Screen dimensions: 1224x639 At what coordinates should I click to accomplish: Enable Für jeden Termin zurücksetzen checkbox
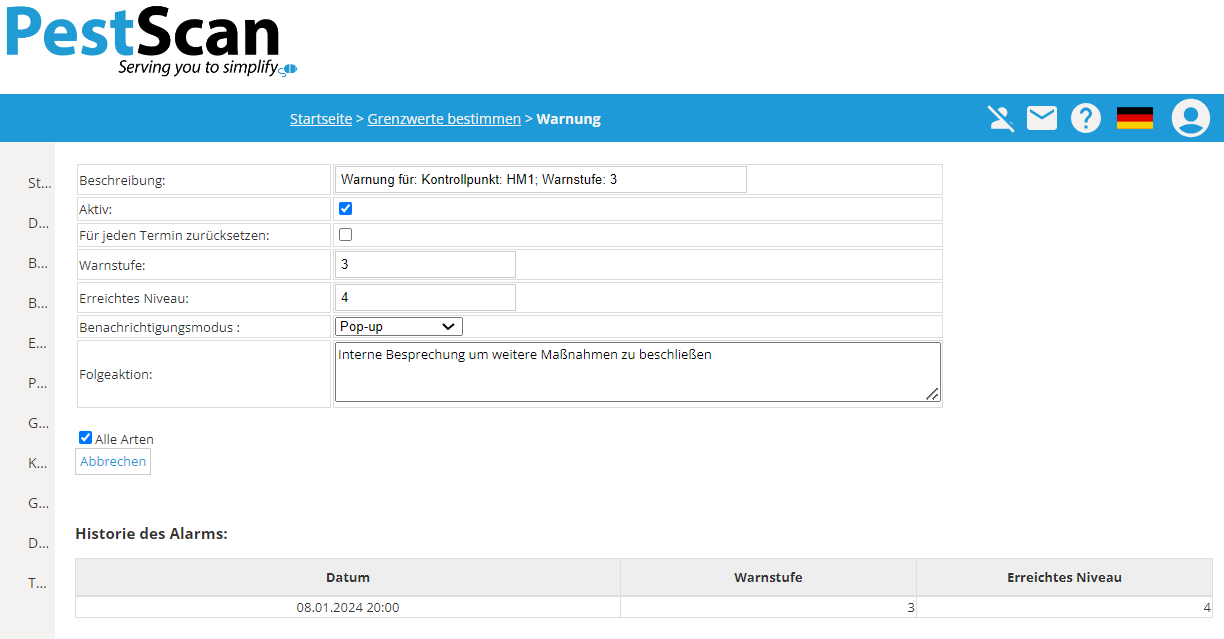tap(345, 235)
